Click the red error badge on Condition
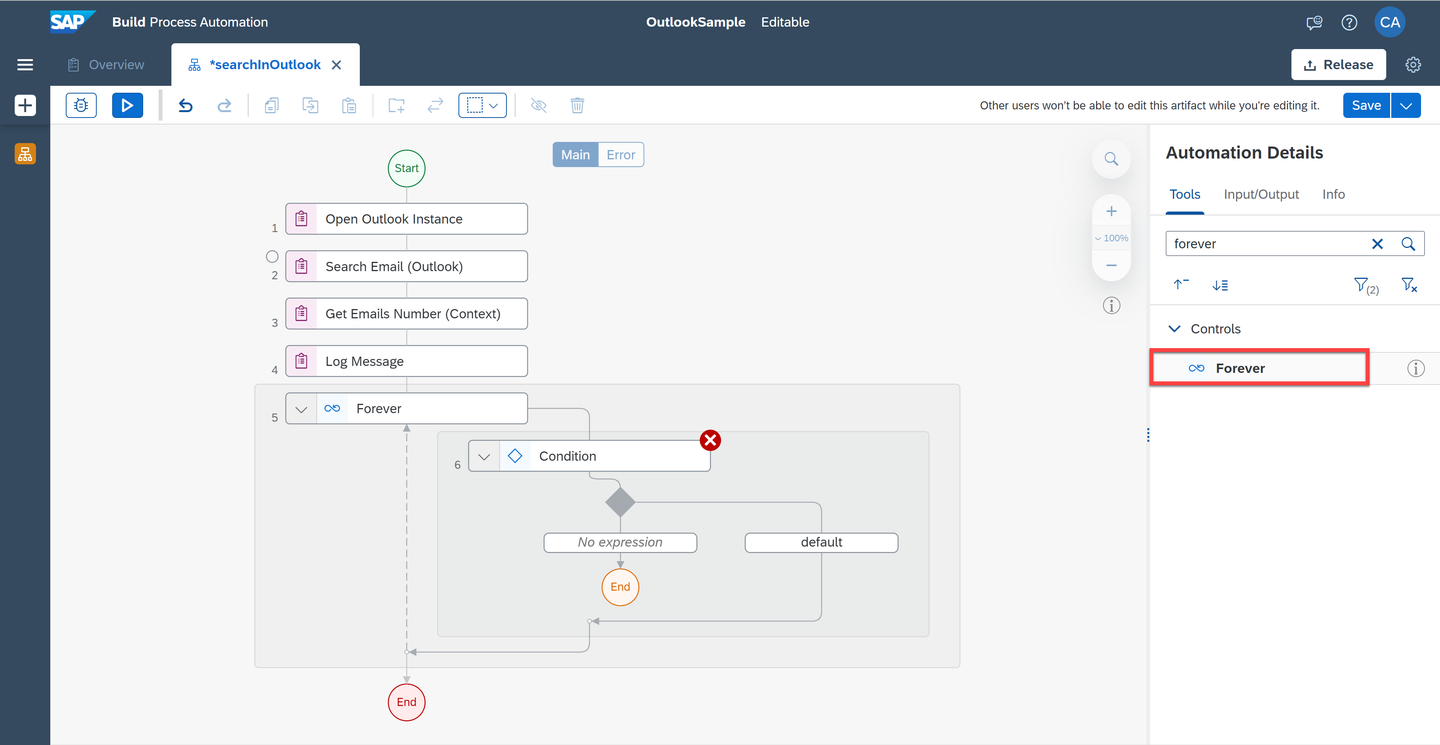 710,440
